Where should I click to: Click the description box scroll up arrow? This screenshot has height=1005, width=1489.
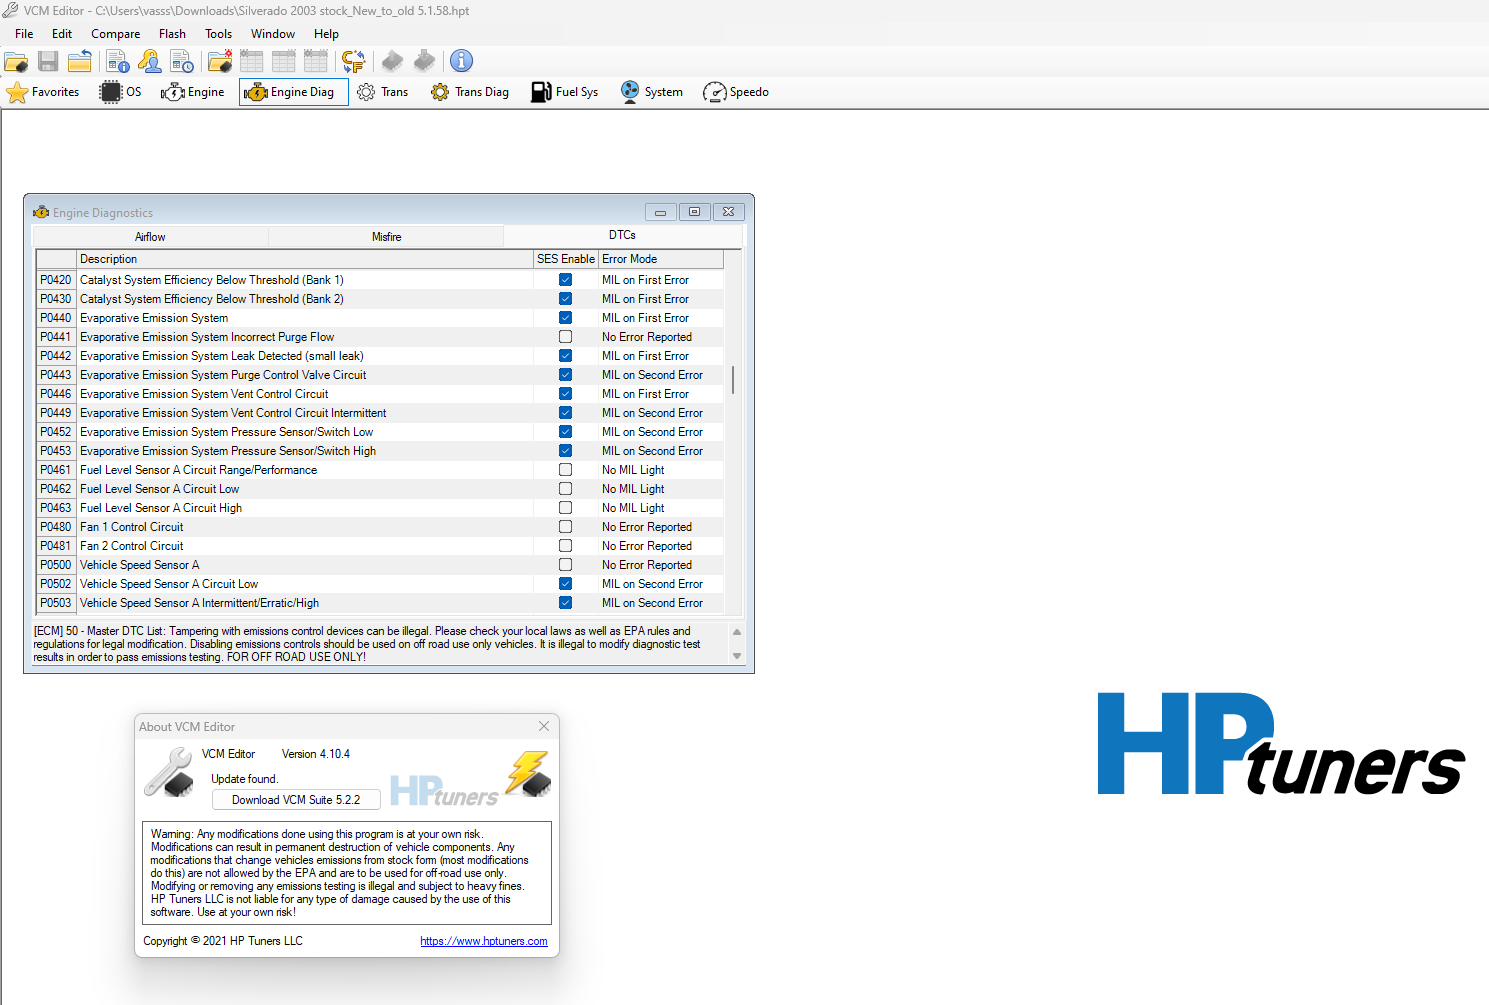(737, 632)
